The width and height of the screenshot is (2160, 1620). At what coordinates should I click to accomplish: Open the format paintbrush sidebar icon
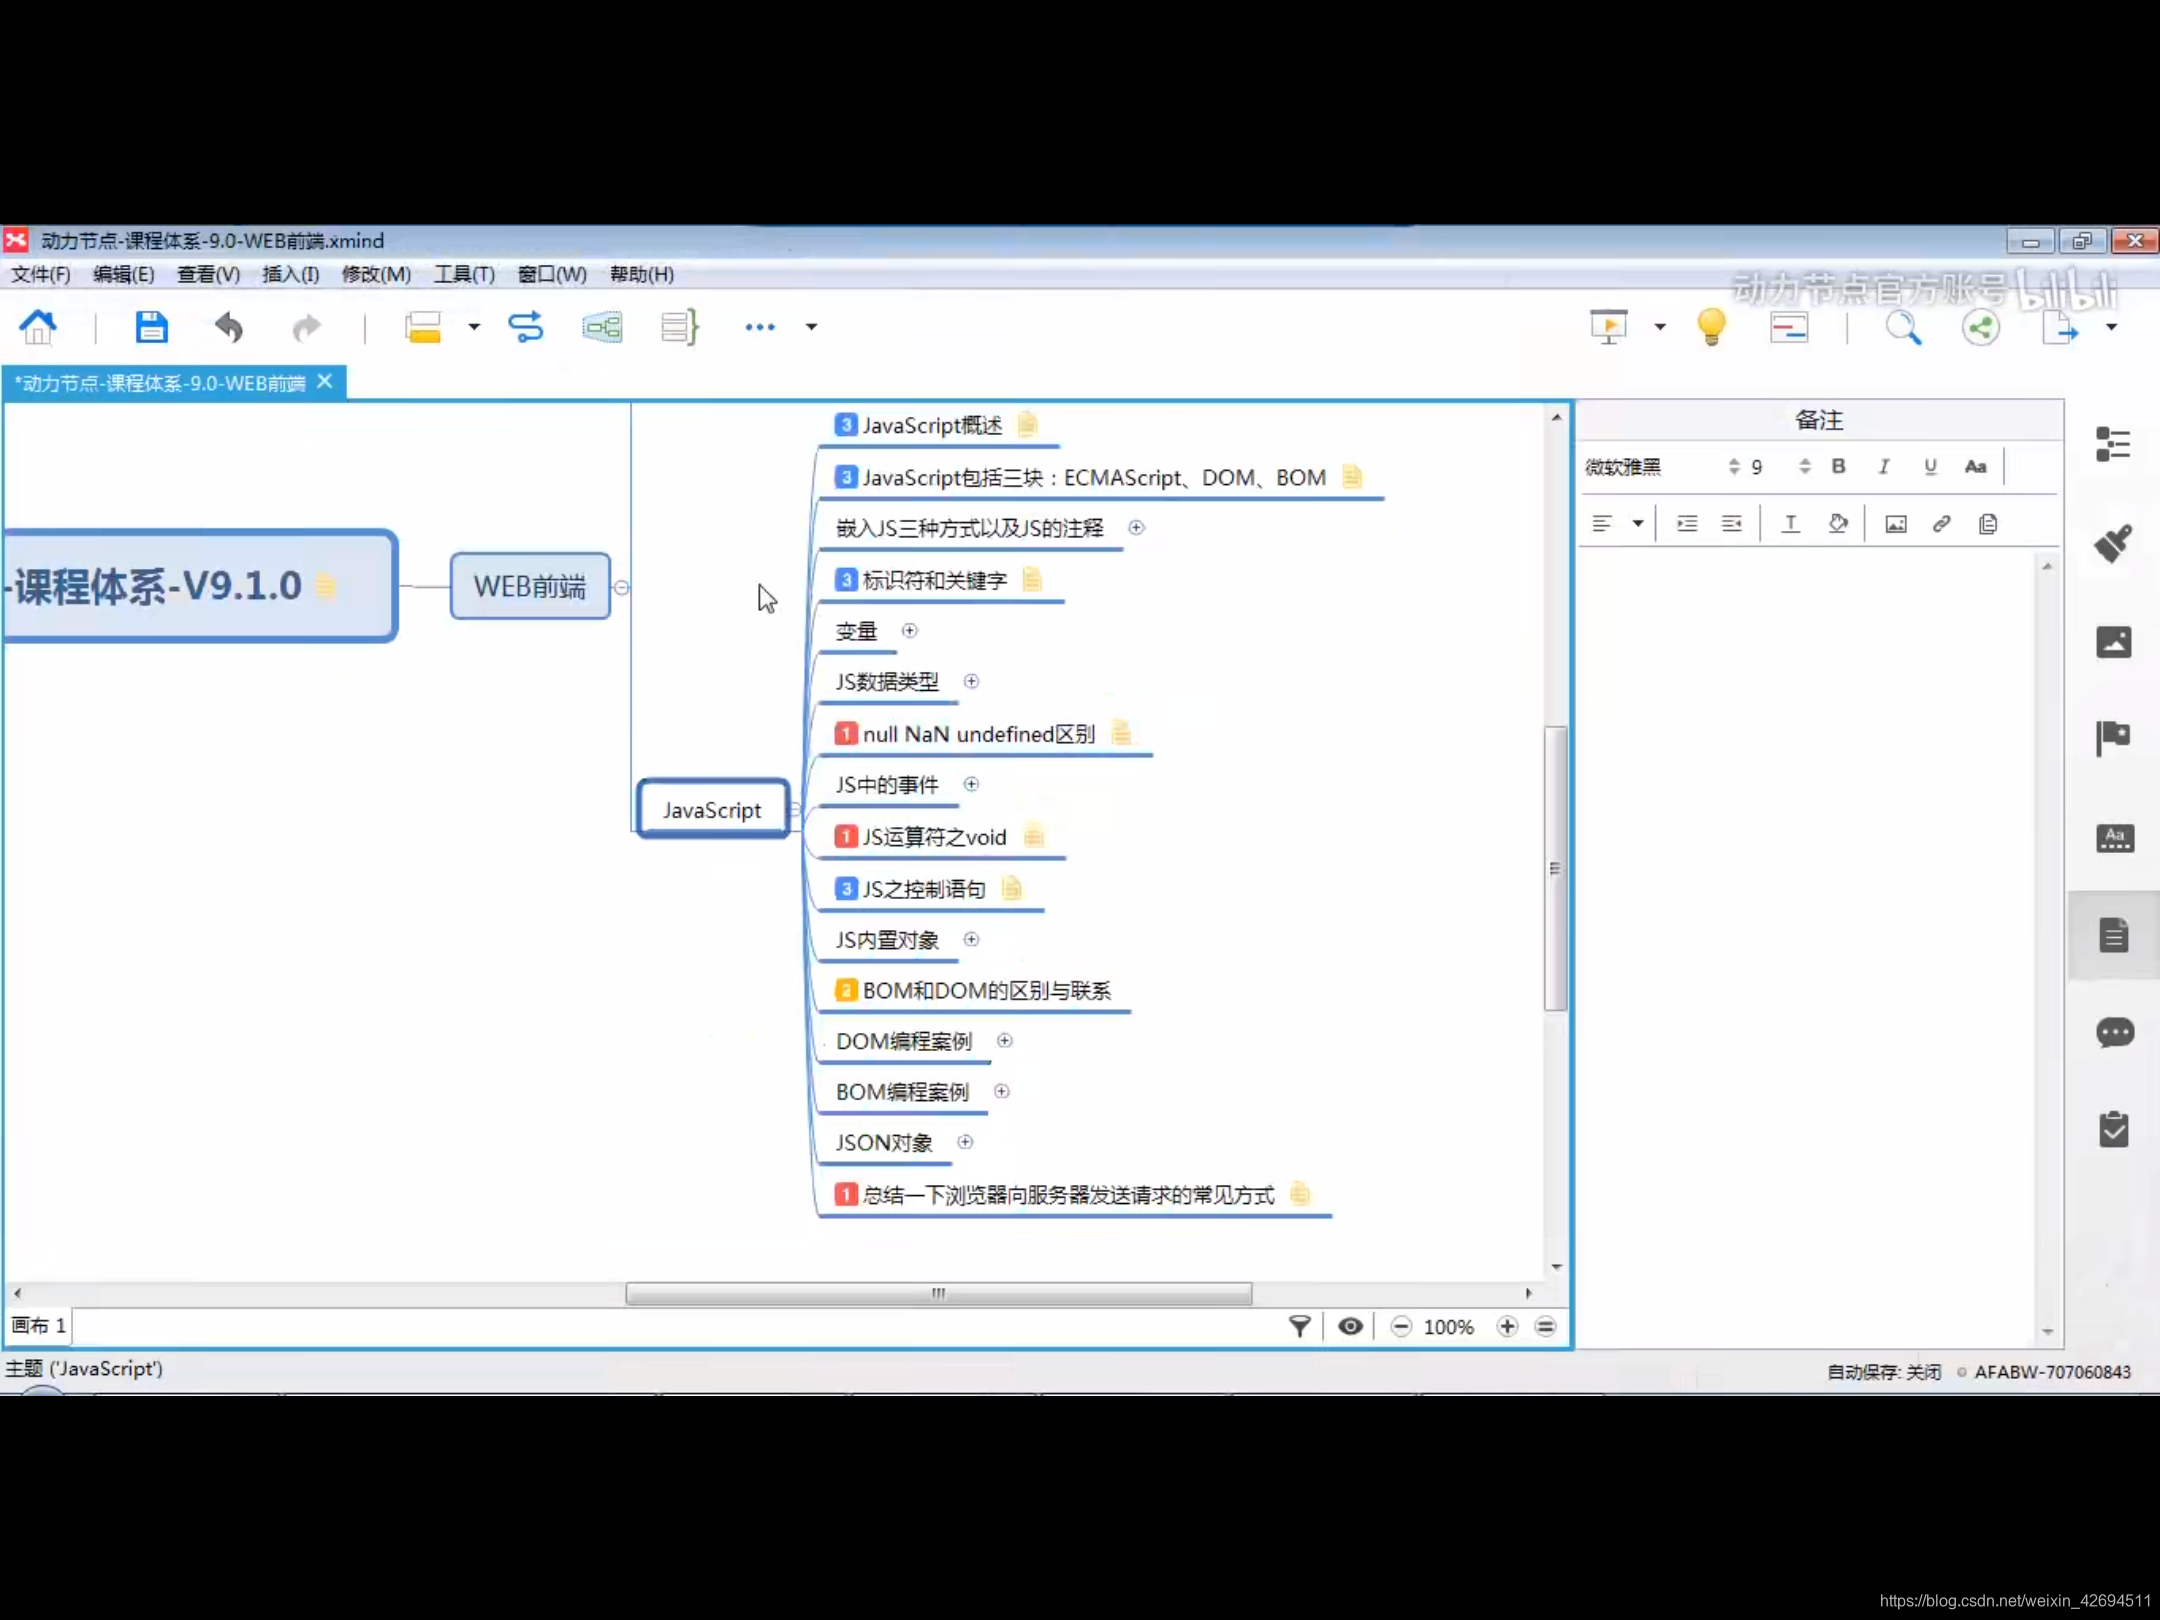coord(2113,543)
